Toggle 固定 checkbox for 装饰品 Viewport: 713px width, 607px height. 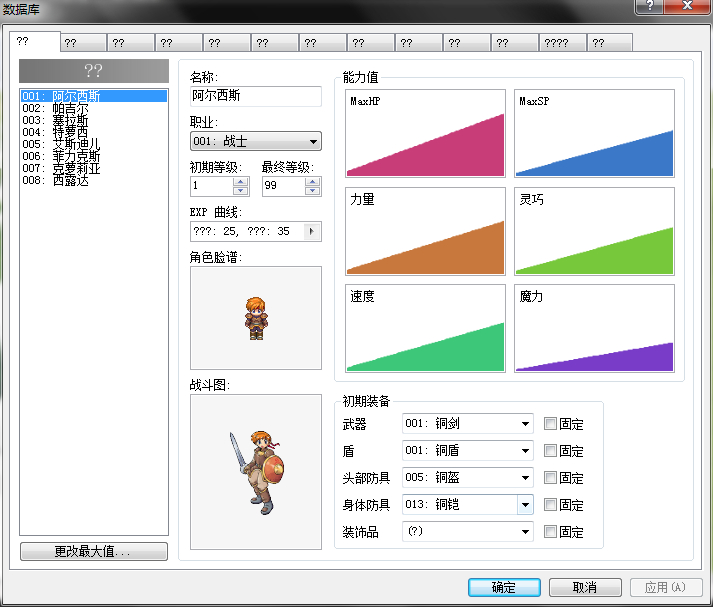point(550,532)
